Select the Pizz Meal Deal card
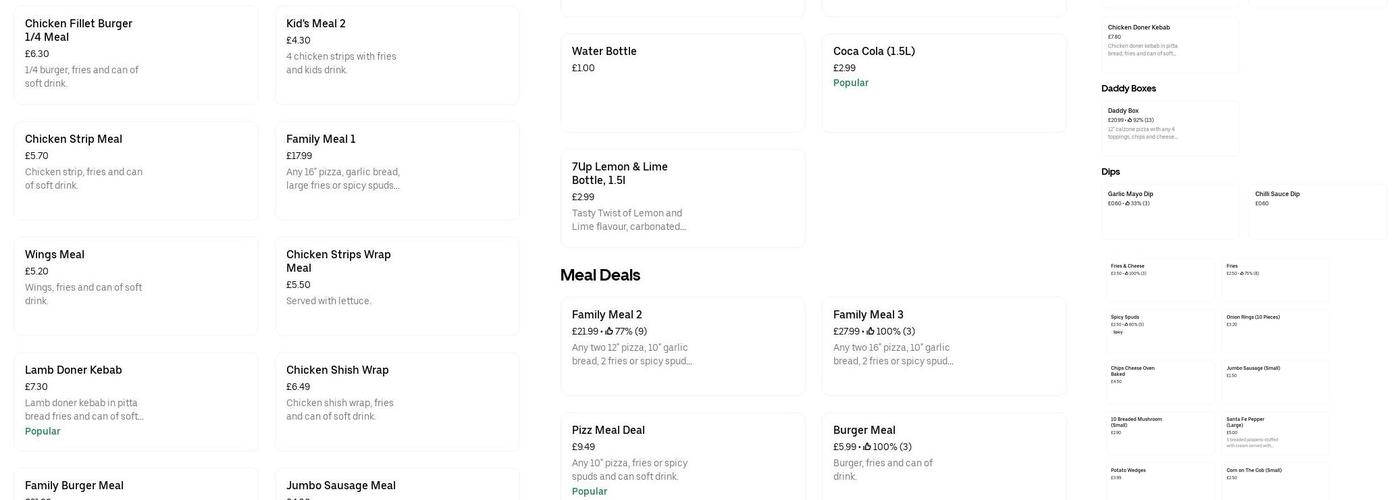The width and height of the screenshot is (1400, 500). (x=682, y=455)
